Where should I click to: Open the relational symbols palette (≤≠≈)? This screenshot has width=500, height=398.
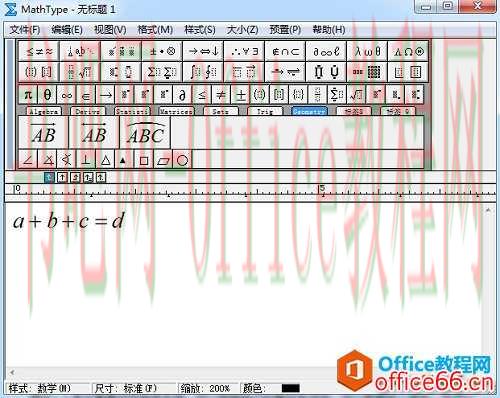[39, 51]
